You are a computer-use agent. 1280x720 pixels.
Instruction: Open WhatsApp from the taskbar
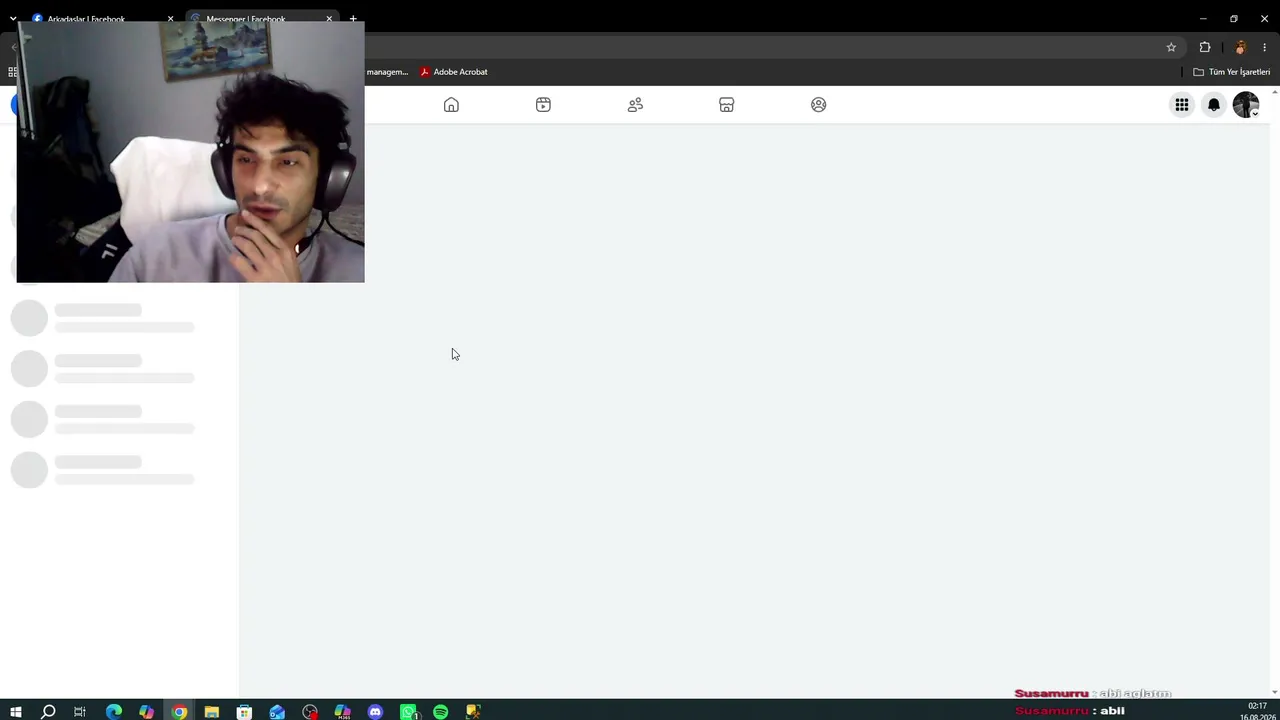[x=408, y=712]
